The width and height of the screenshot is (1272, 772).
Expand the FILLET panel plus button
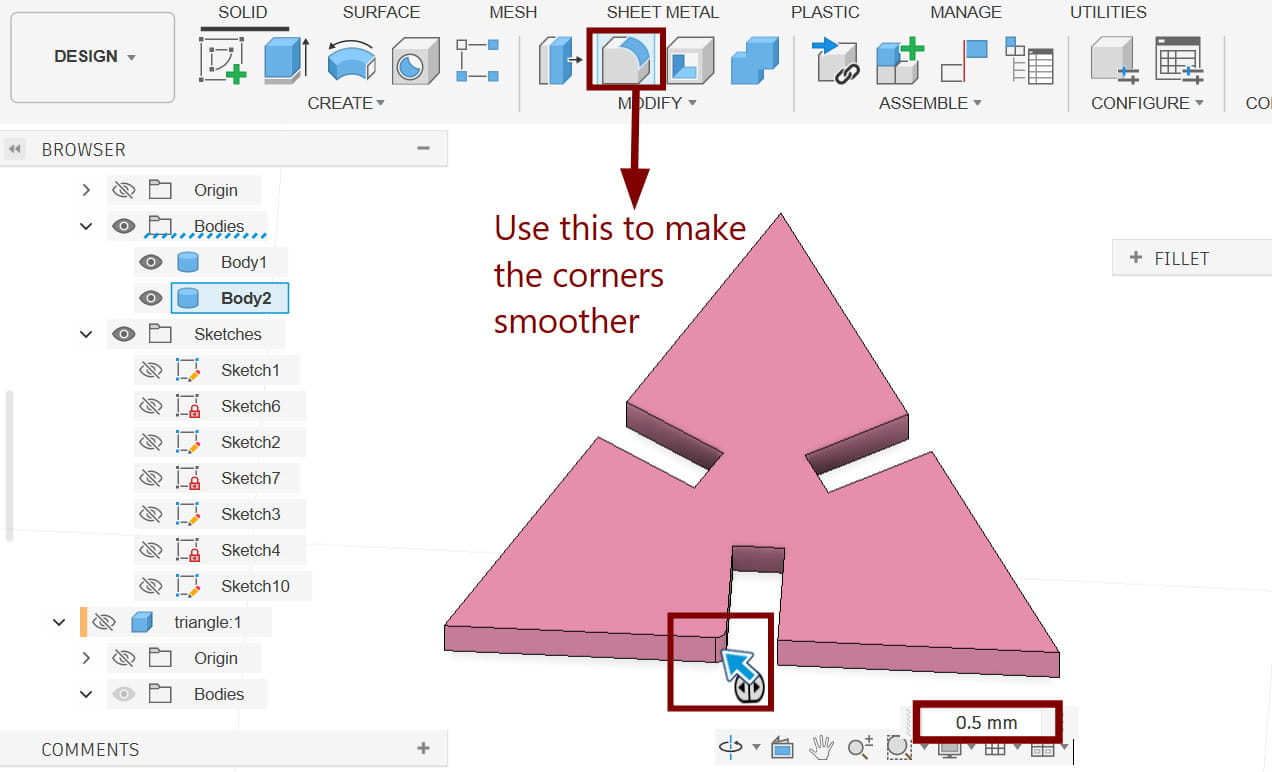(1135, 258)
